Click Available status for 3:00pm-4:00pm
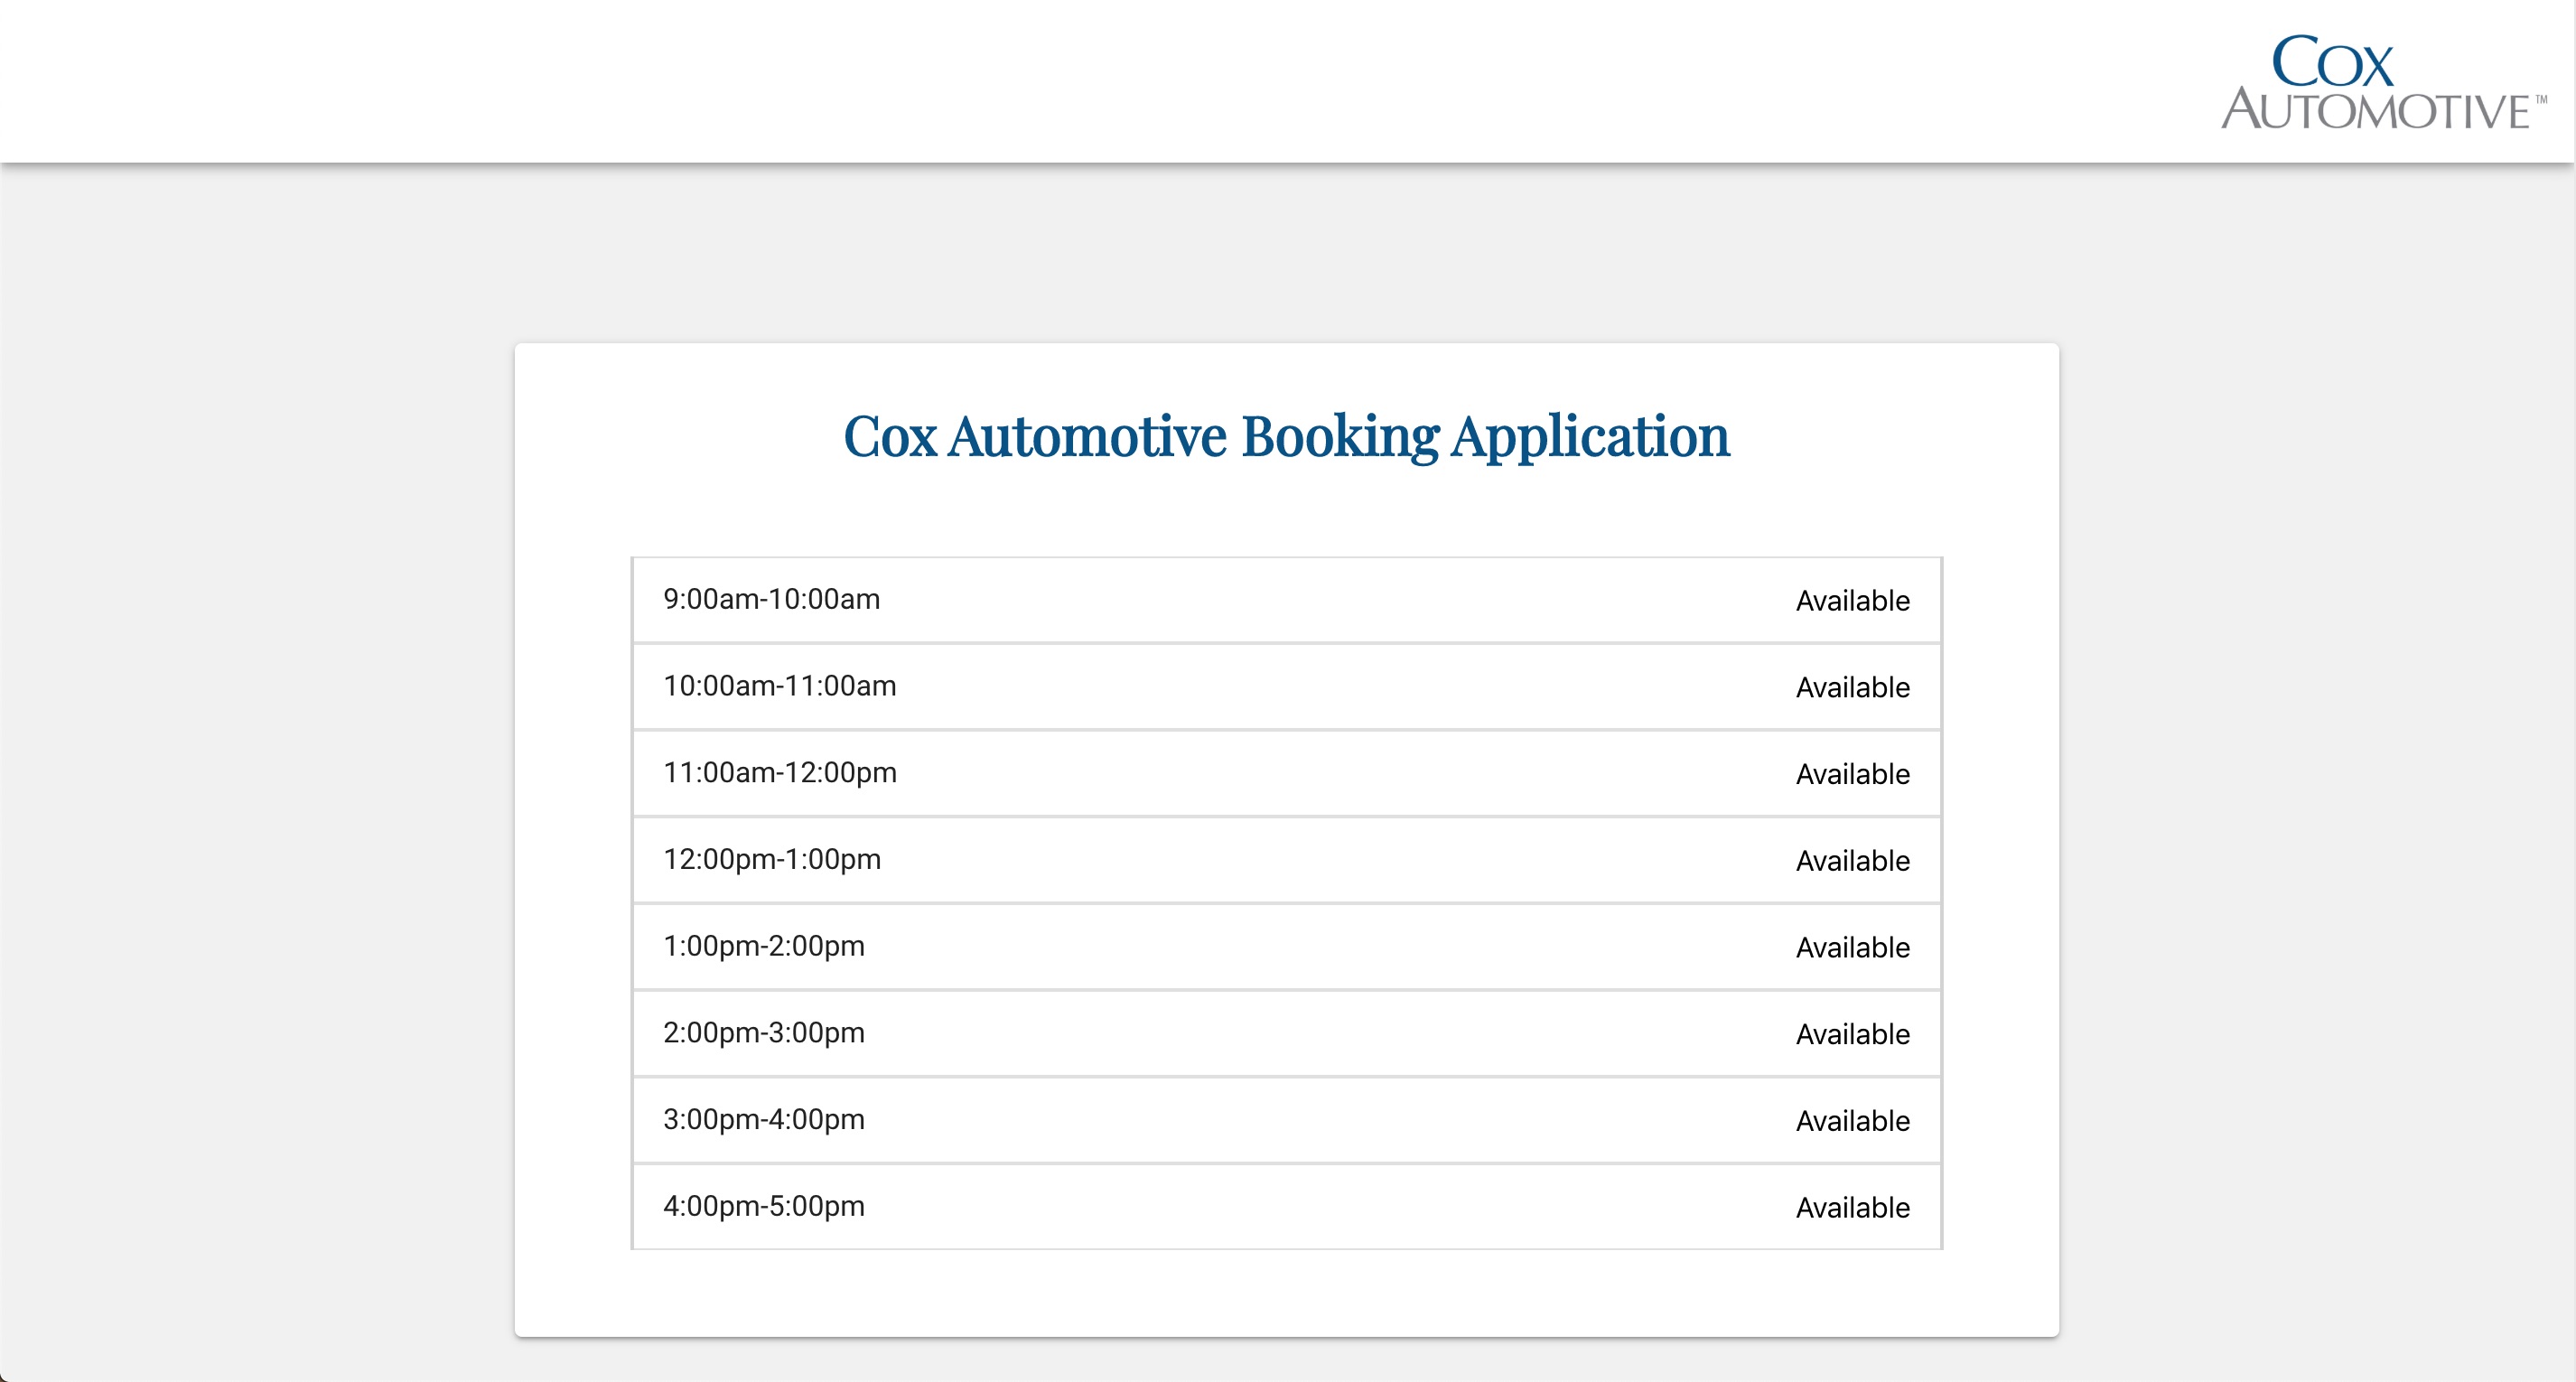The width and height of the screenshot is (2576, 1382). point(1853,1121)
